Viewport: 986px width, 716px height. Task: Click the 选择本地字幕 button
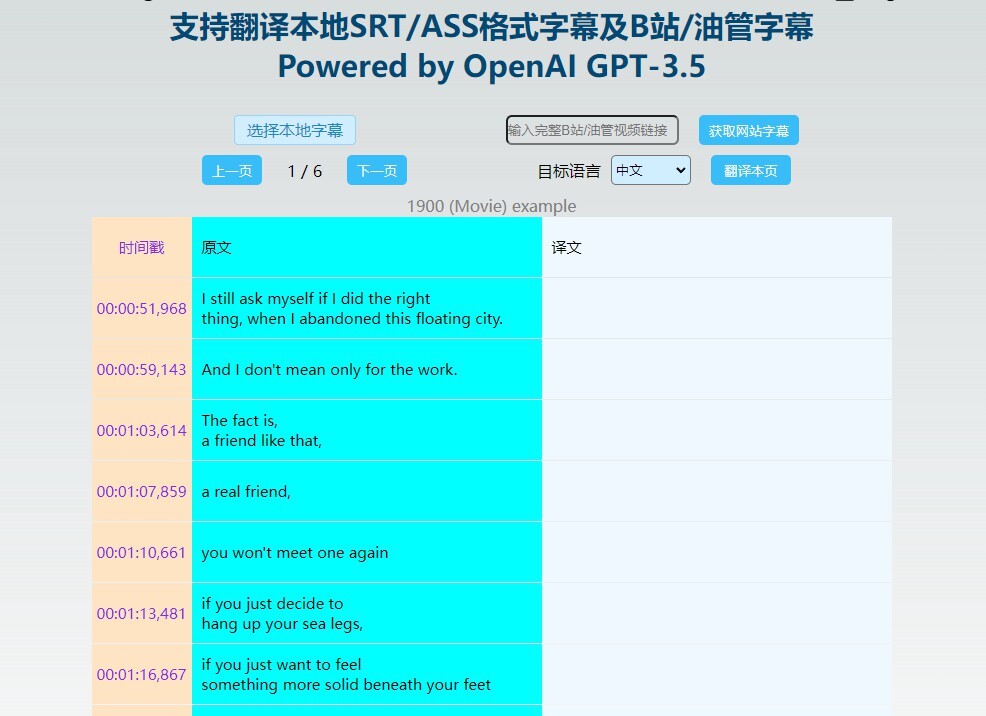pos(295,130)
